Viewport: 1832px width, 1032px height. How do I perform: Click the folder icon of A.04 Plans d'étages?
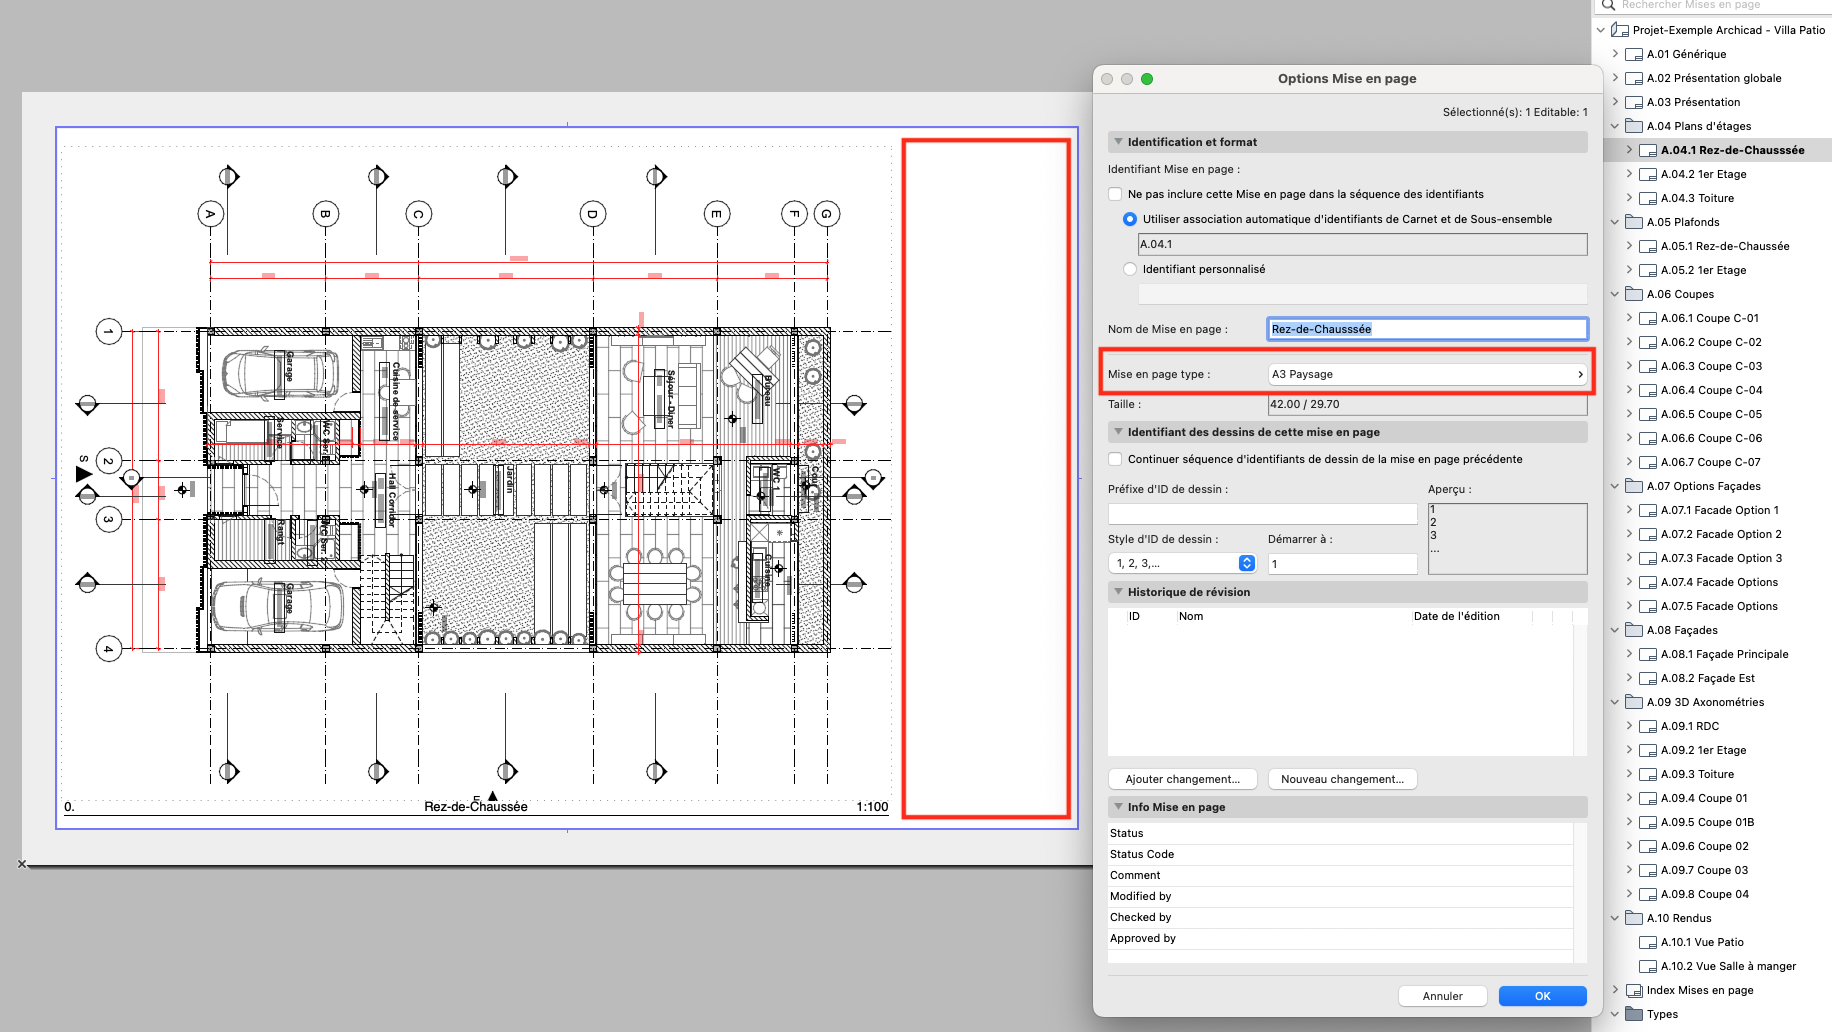[x=1634, y=126]
